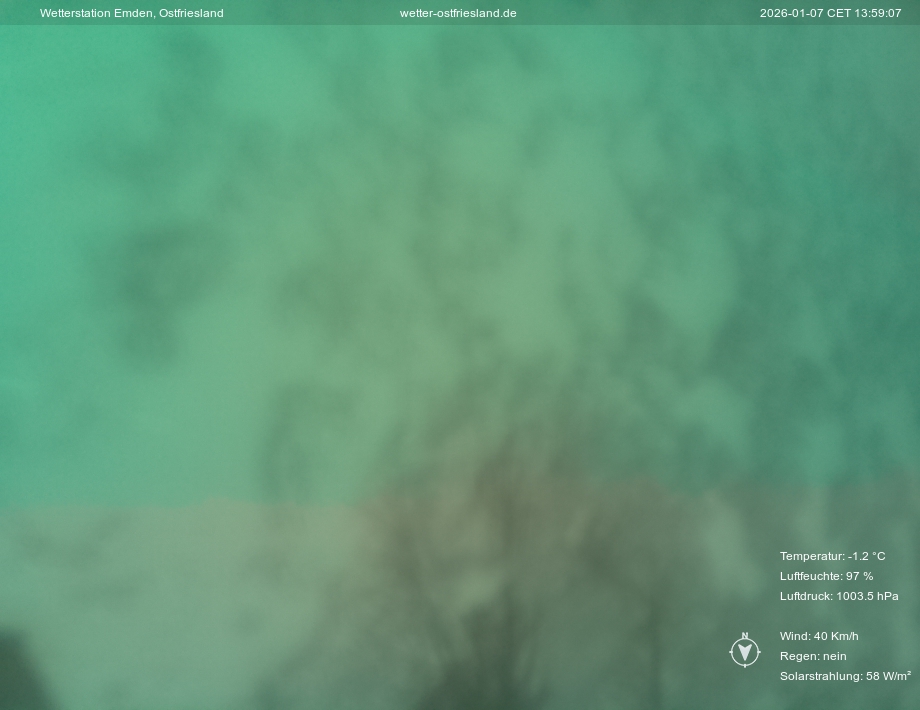920x710 pixels.
Task: Select the Temperatur label
Action: [811, 556]
